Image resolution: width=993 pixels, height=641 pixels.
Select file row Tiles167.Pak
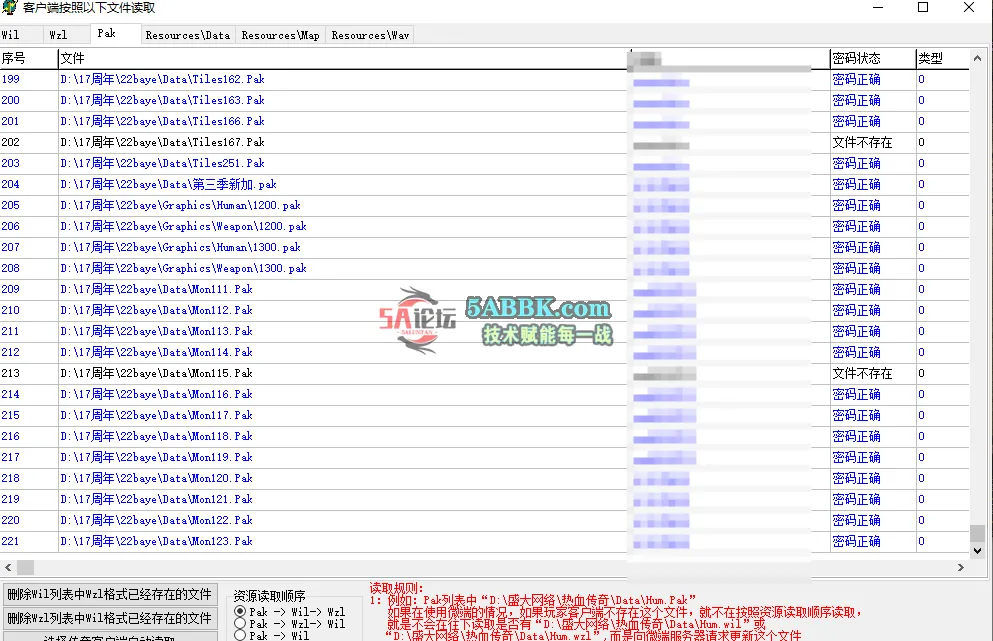point(484,142)
